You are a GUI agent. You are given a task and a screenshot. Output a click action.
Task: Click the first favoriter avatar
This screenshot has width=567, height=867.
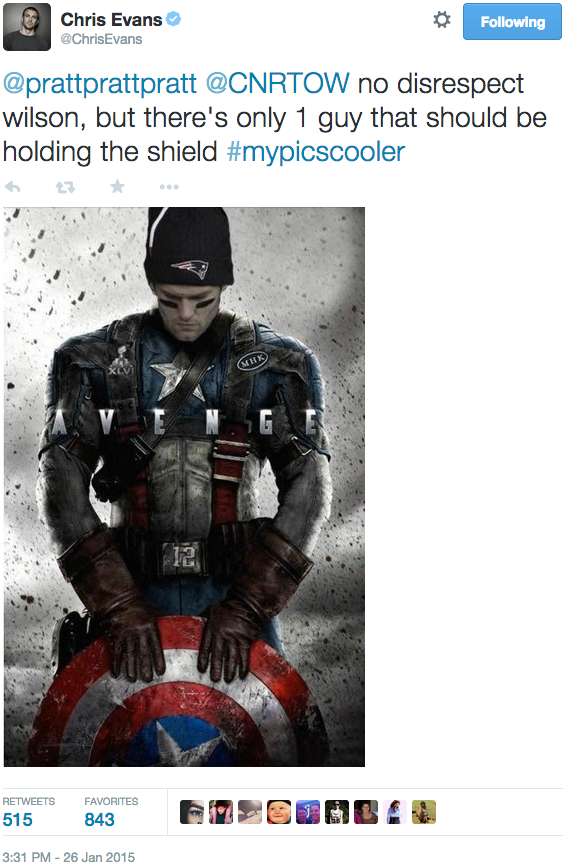(192, 812)
